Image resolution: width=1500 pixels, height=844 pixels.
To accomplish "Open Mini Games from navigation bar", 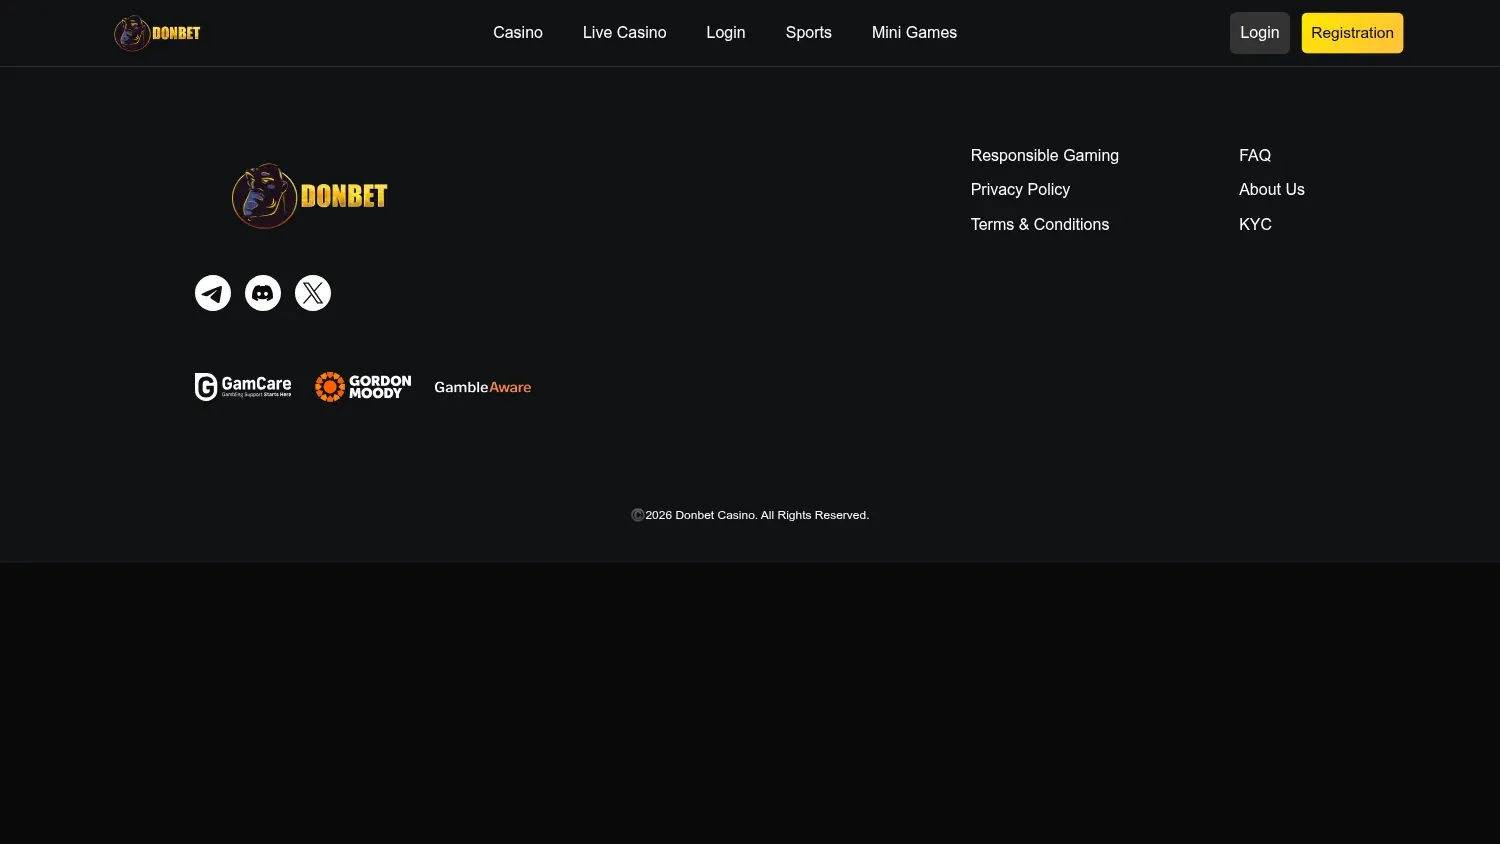I will tap(914, 33).
